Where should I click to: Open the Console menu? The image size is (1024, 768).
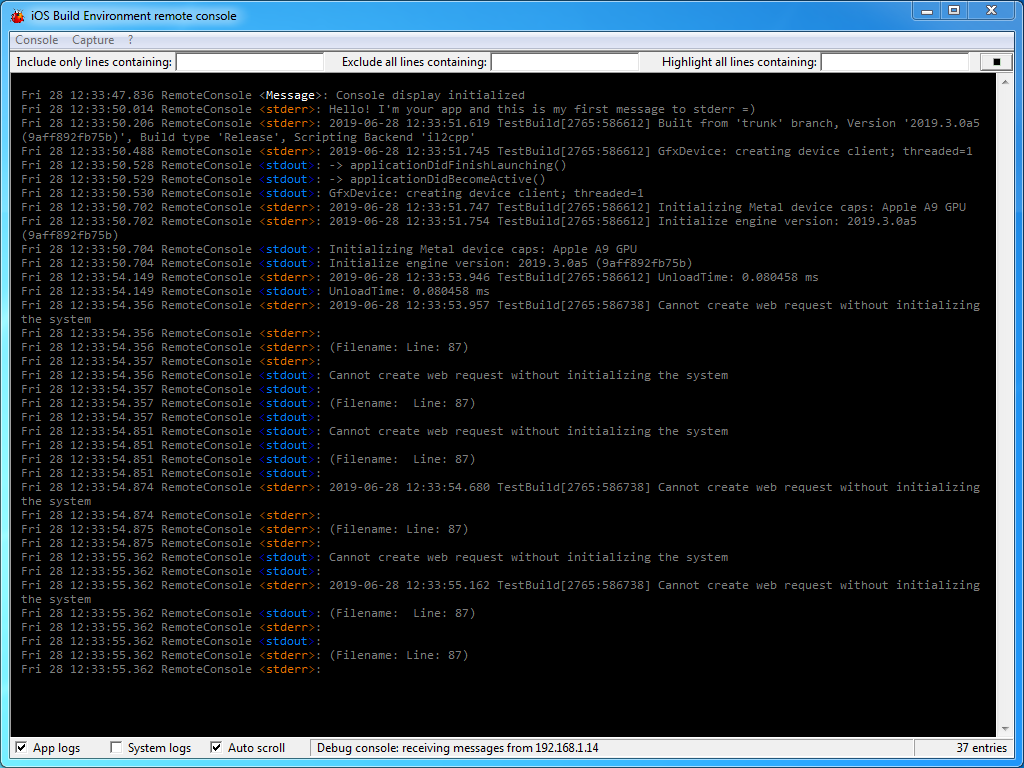[x=37, y=40]
